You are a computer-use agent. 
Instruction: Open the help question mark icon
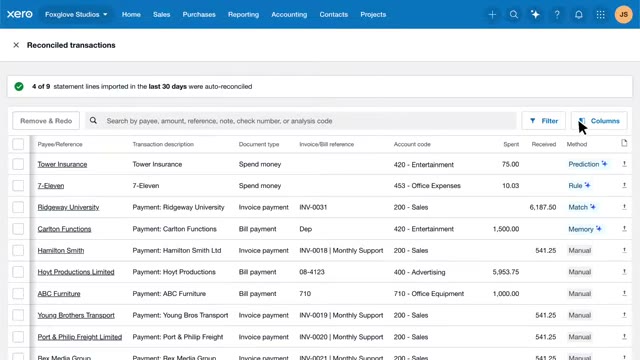coord(557,15)
